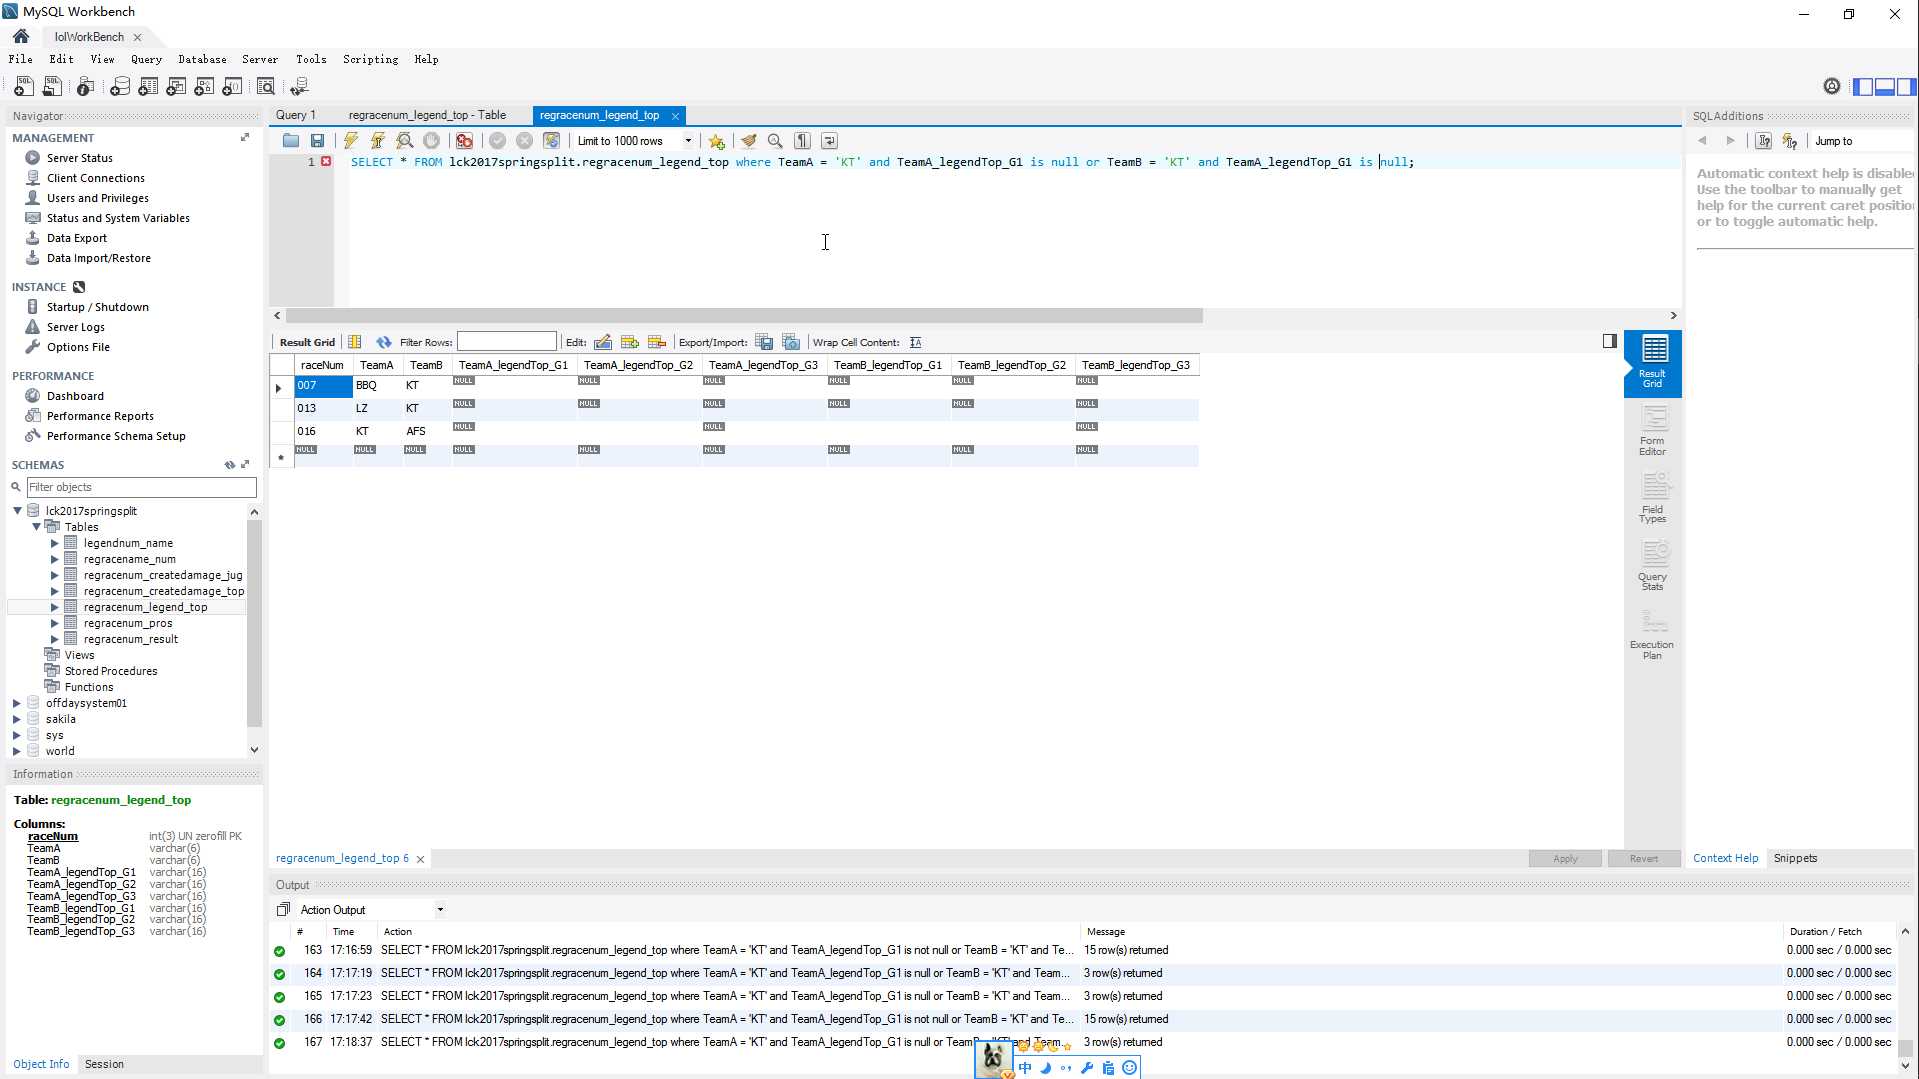Open the Scripting menu
The image size is (1919, 1079).
(370, 59)
